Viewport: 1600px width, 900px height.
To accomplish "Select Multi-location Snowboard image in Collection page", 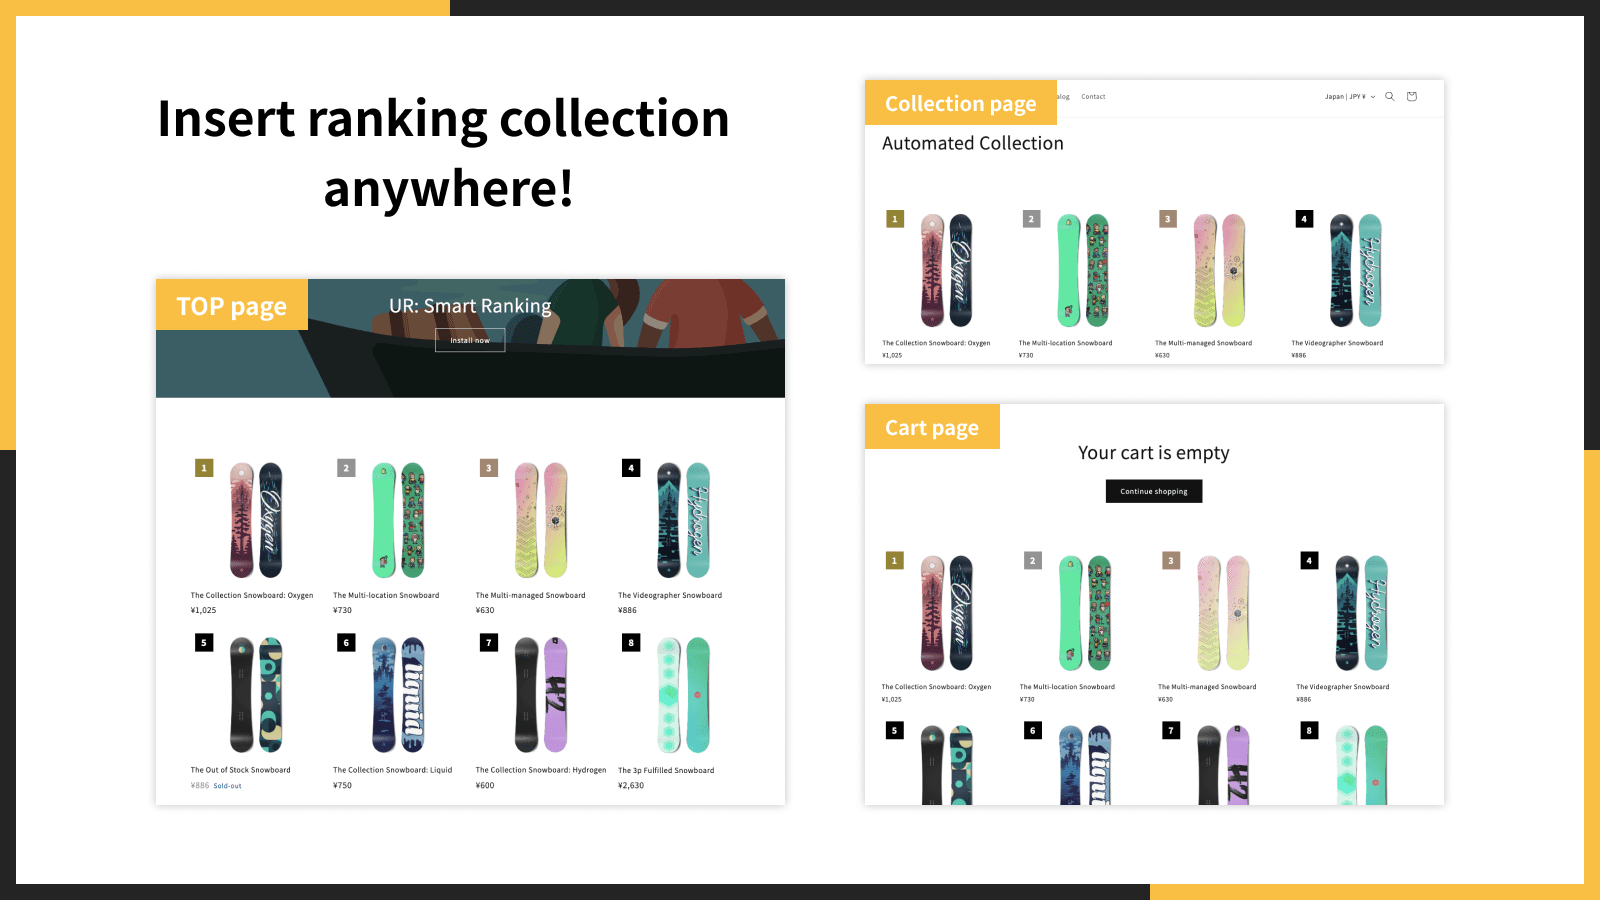I will pos(1083,270).
